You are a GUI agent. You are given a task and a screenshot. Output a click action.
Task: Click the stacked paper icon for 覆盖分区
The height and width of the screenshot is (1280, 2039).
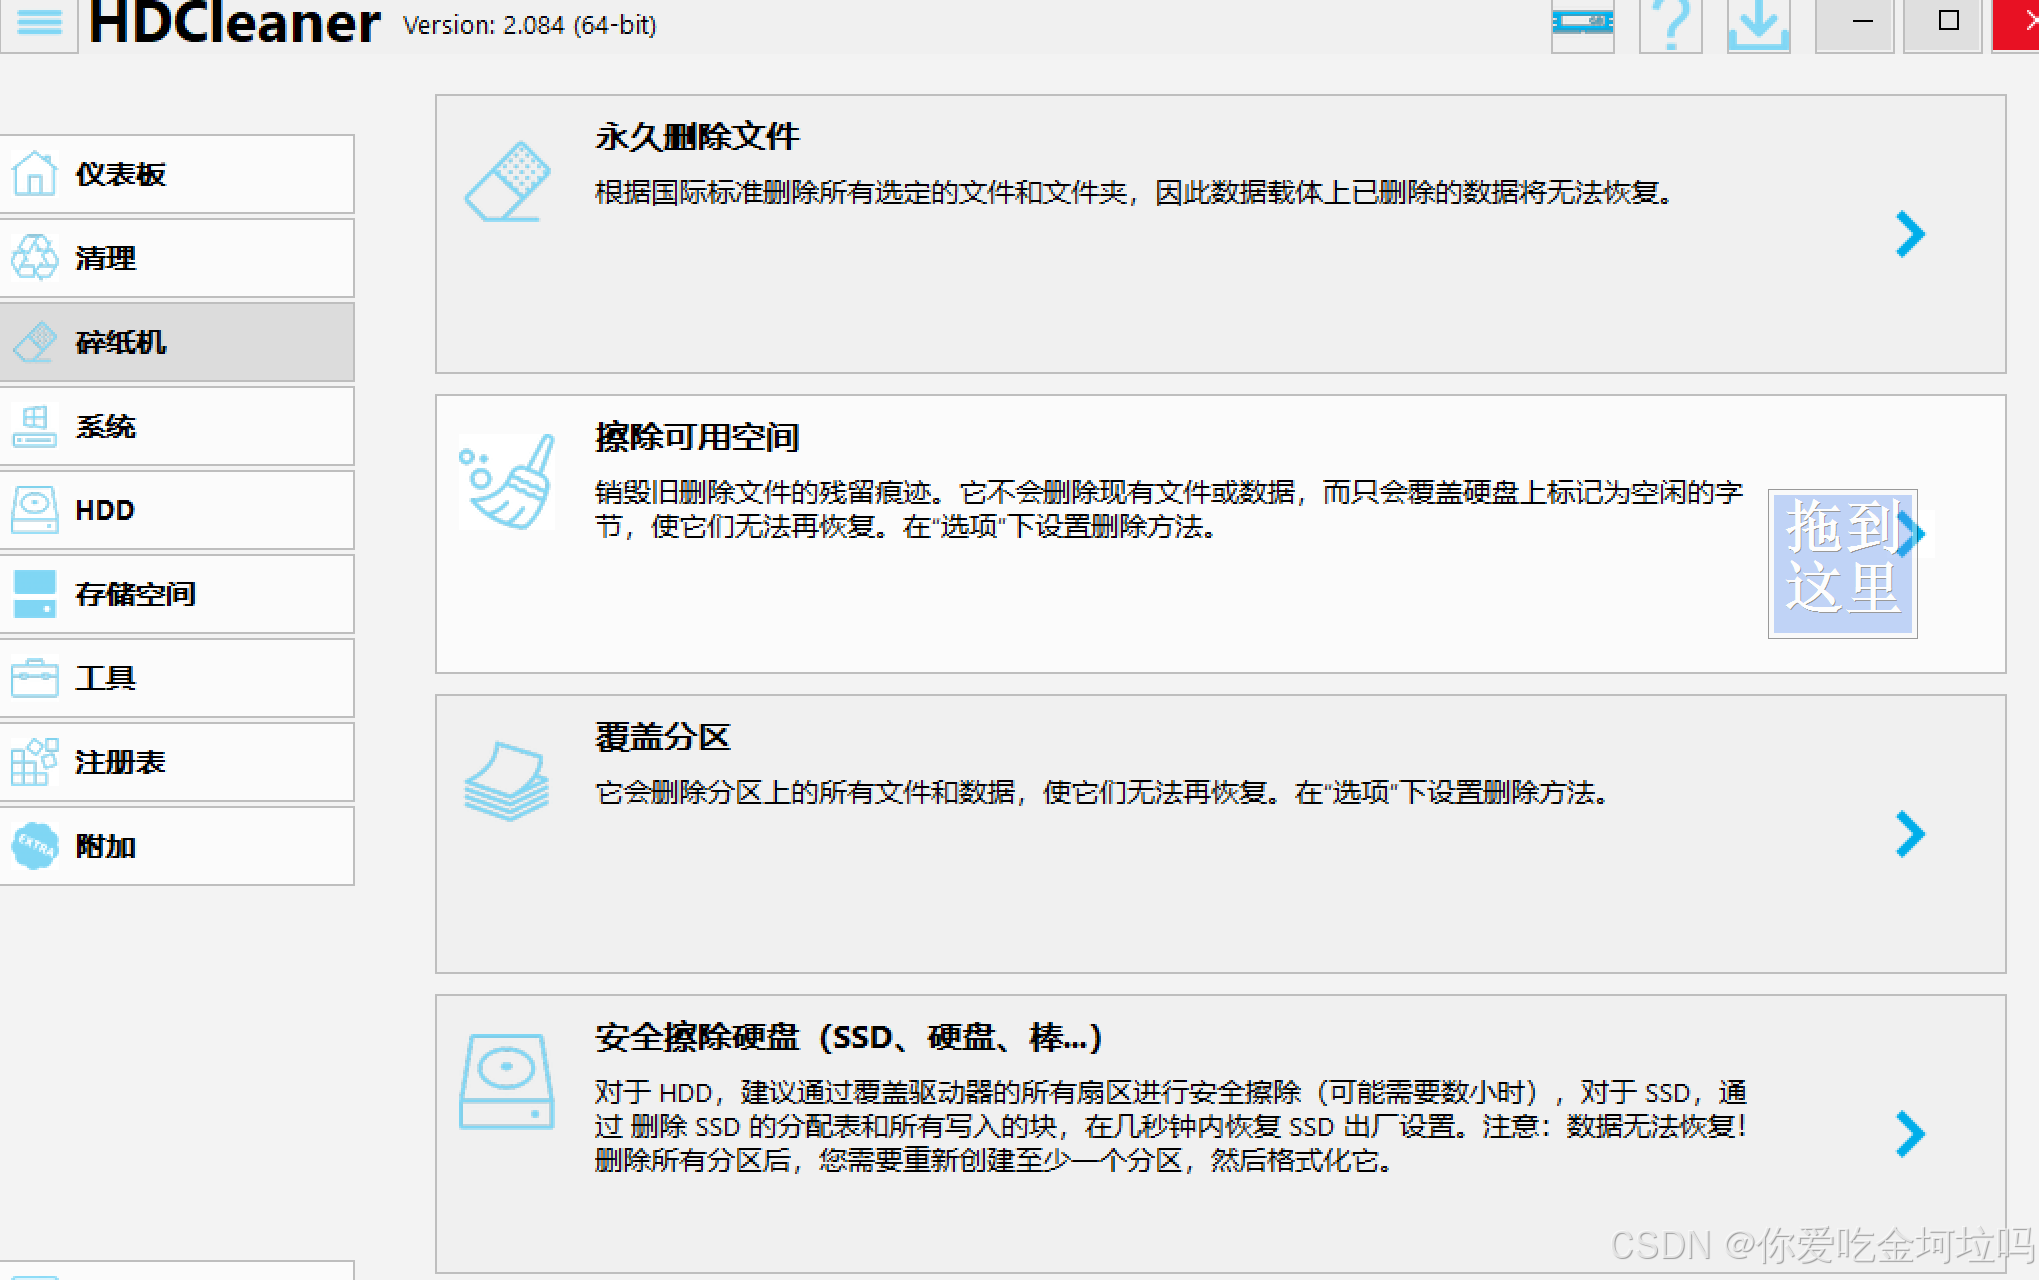point(507,781)
